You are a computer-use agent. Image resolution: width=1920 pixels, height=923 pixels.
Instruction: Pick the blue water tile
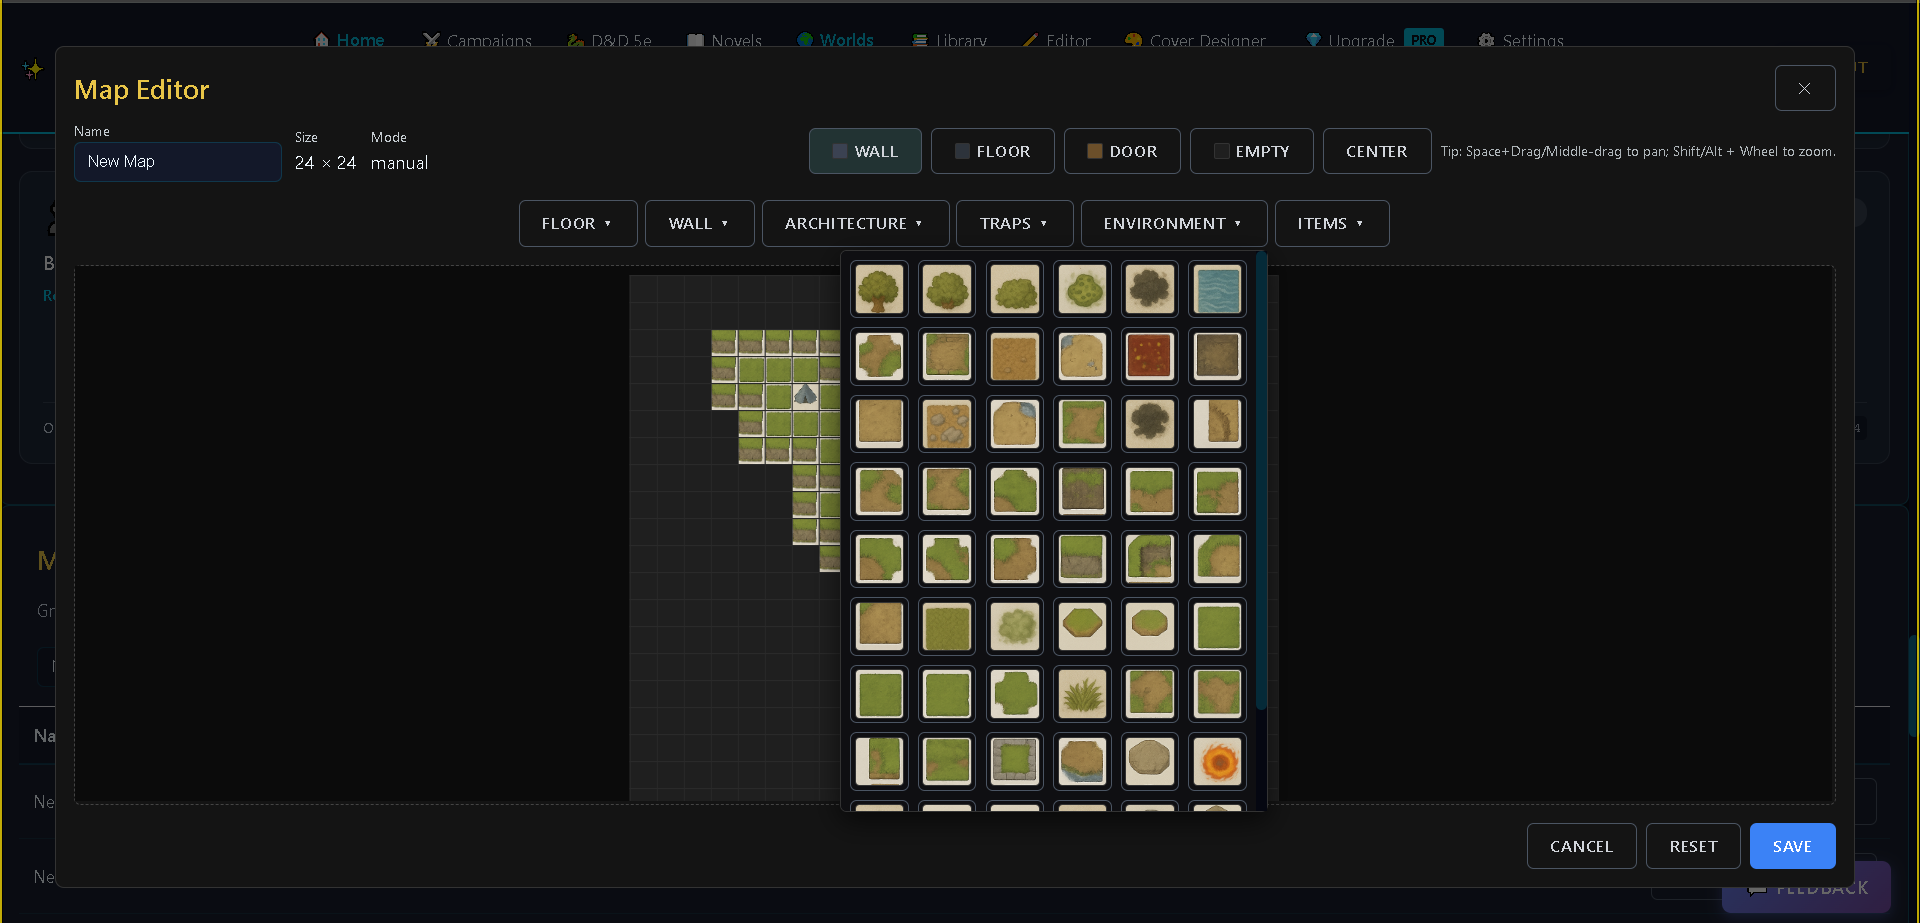[x=1216, y=289]
